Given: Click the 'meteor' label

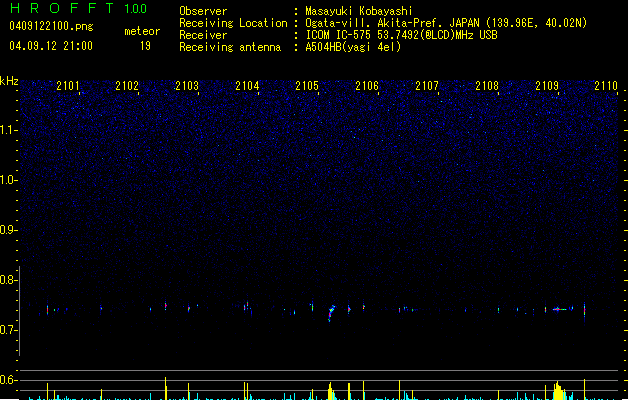Looking at the screenshot, I should 142,31.
